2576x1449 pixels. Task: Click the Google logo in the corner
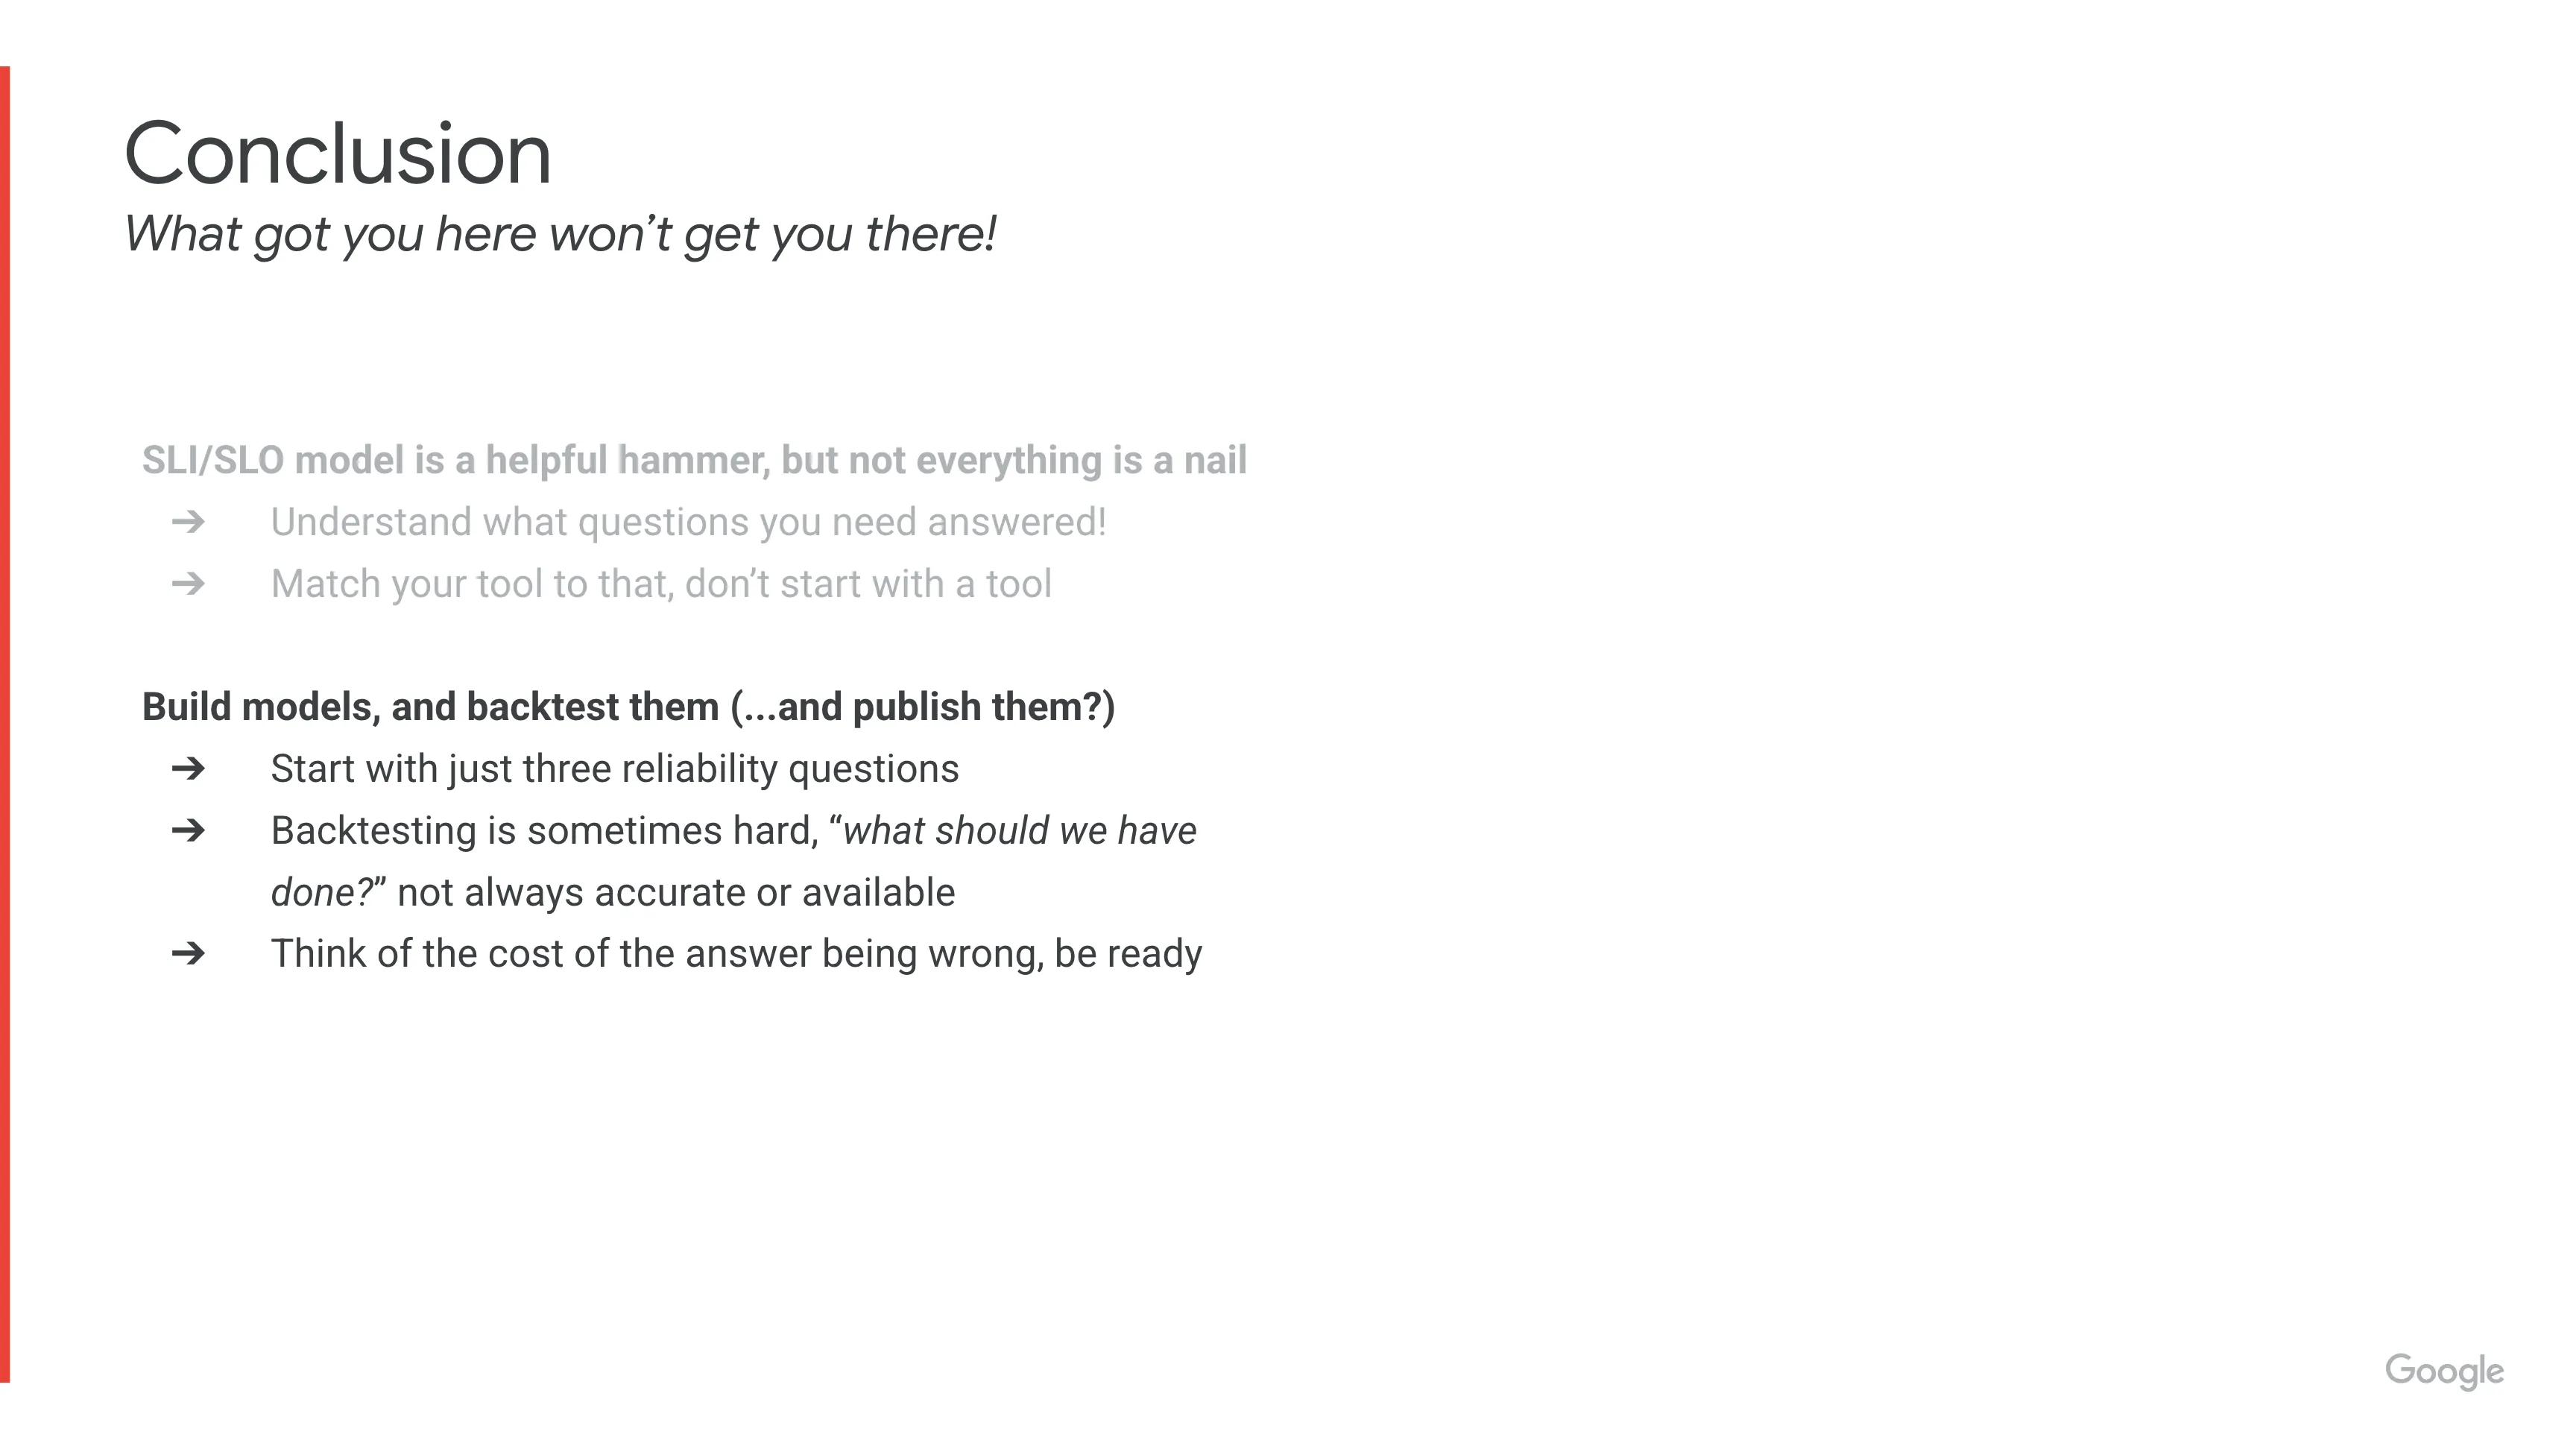(2444, 1371)
